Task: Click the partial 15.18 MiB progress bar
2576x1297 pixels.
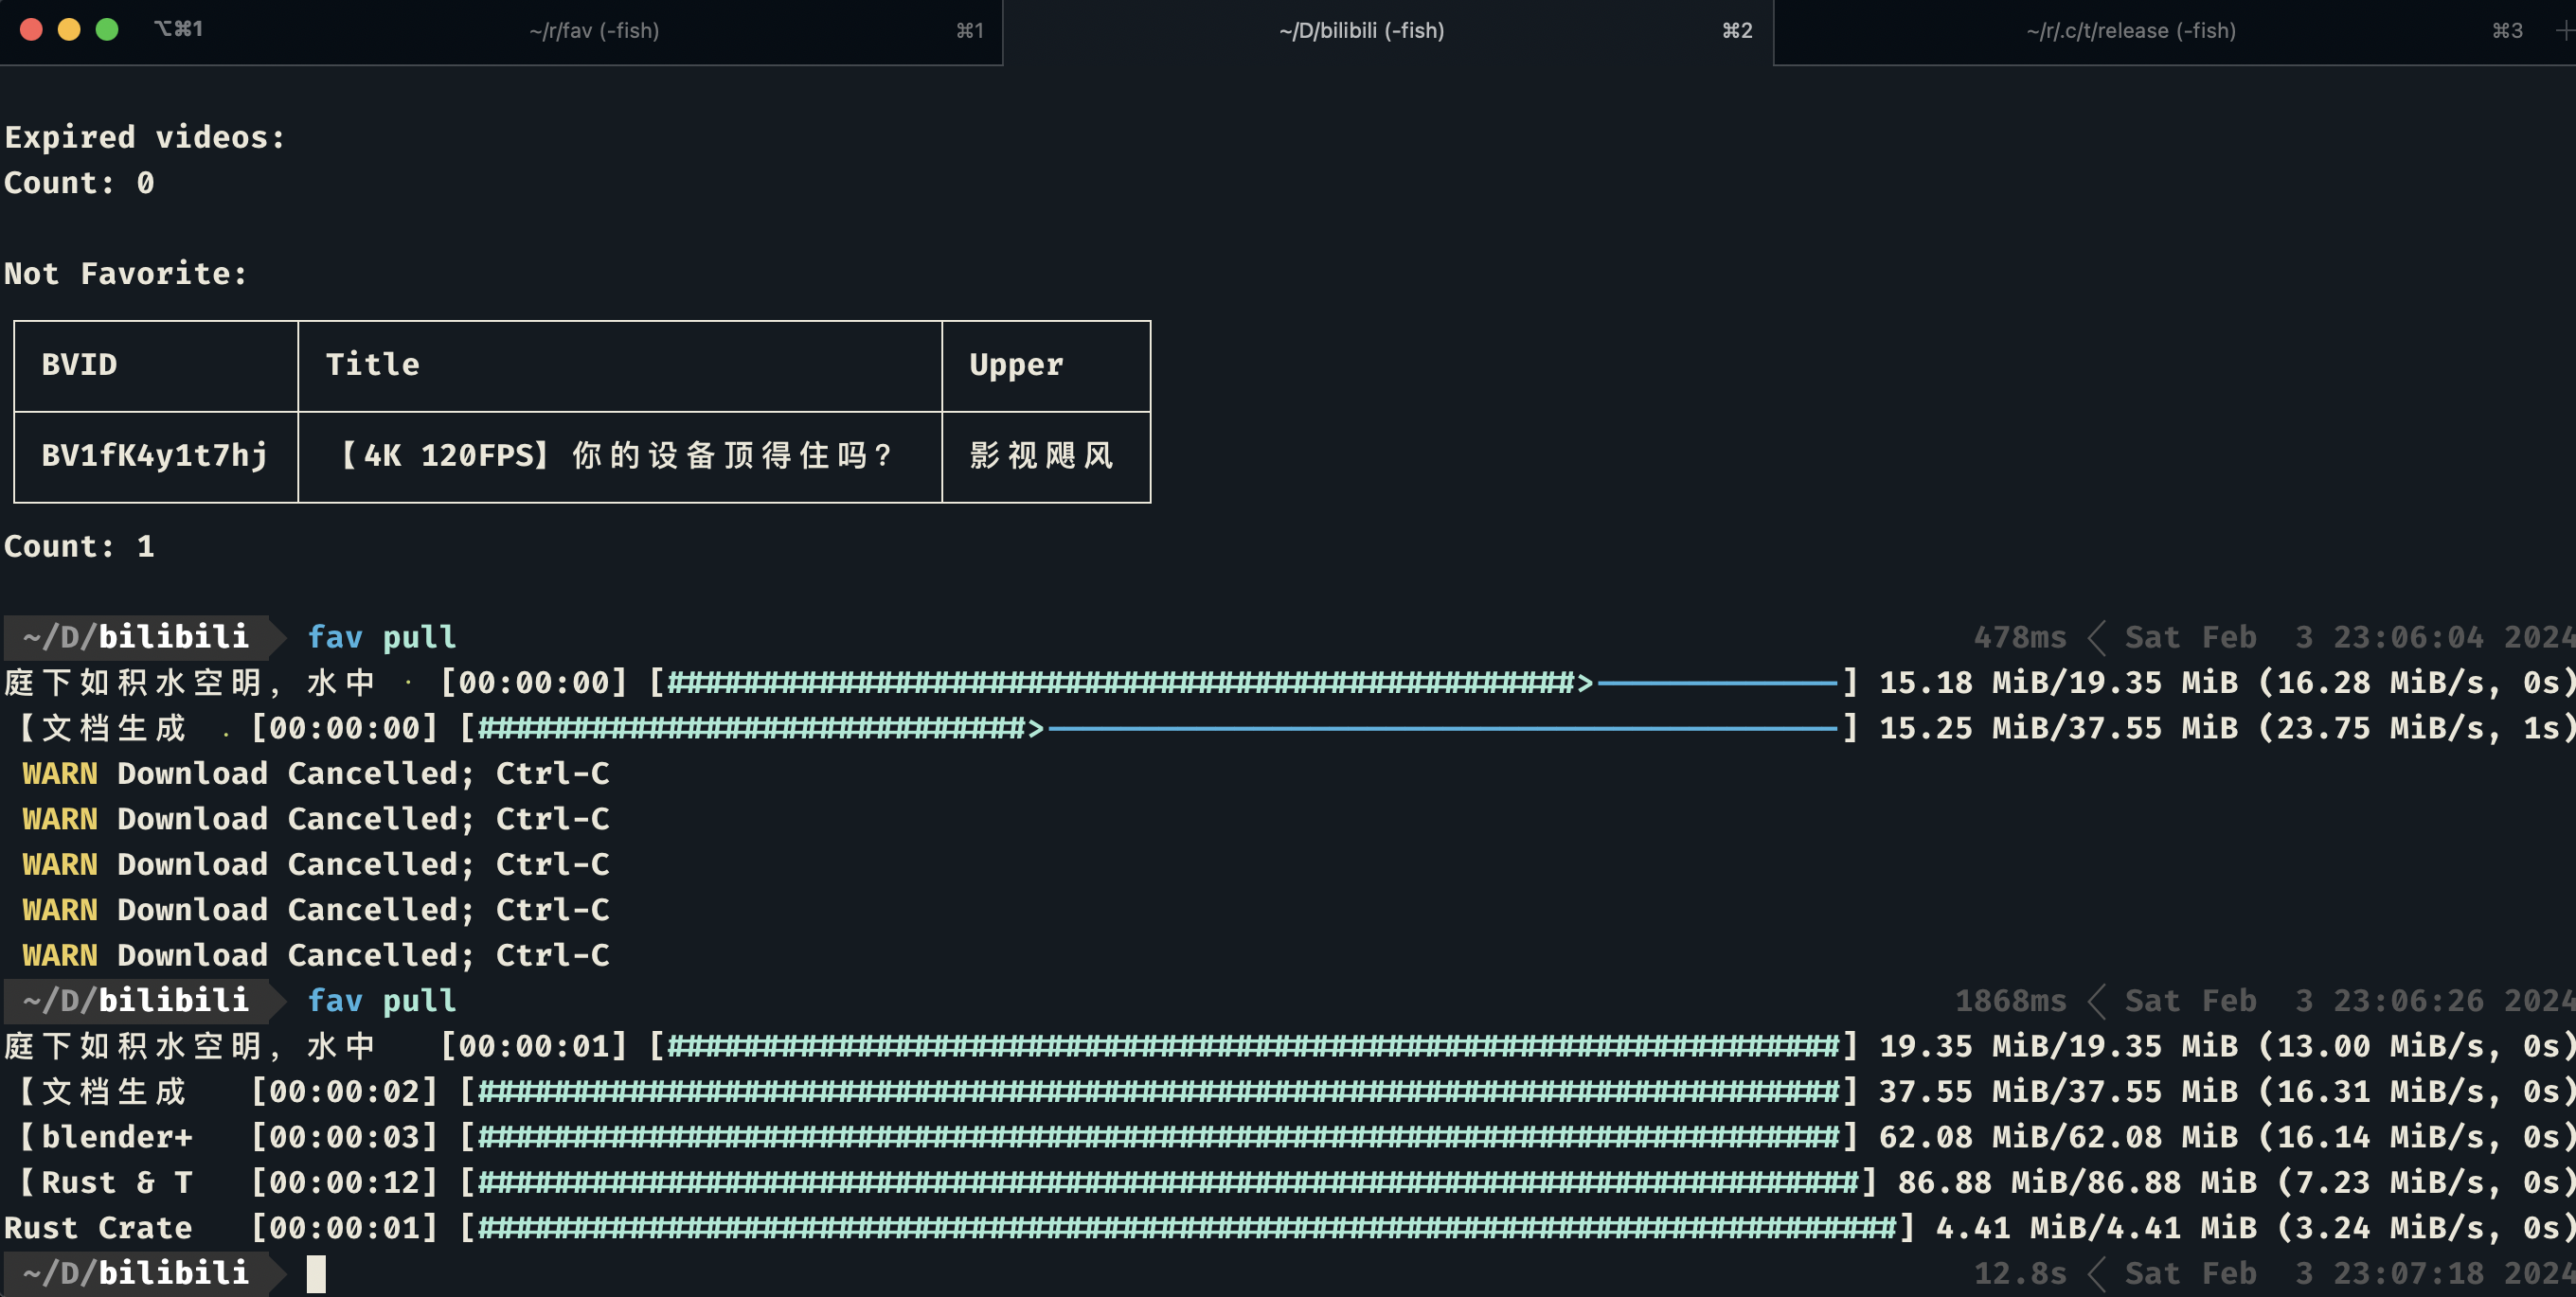Action: [1250, 683]
